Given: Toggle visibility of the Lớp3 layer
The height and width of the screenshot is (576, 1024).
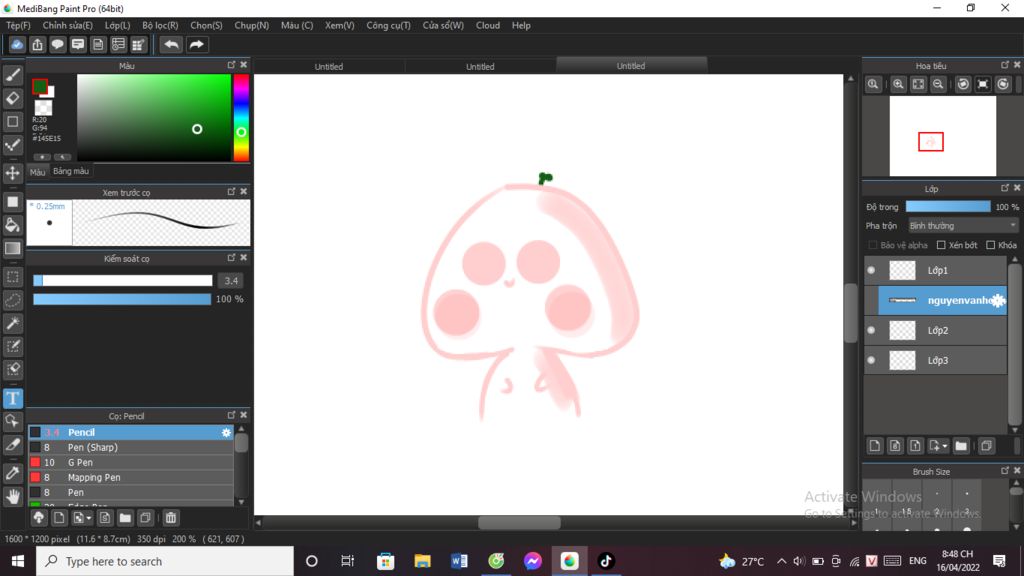Looking at the screenshot, I should (x=871, y=360).
